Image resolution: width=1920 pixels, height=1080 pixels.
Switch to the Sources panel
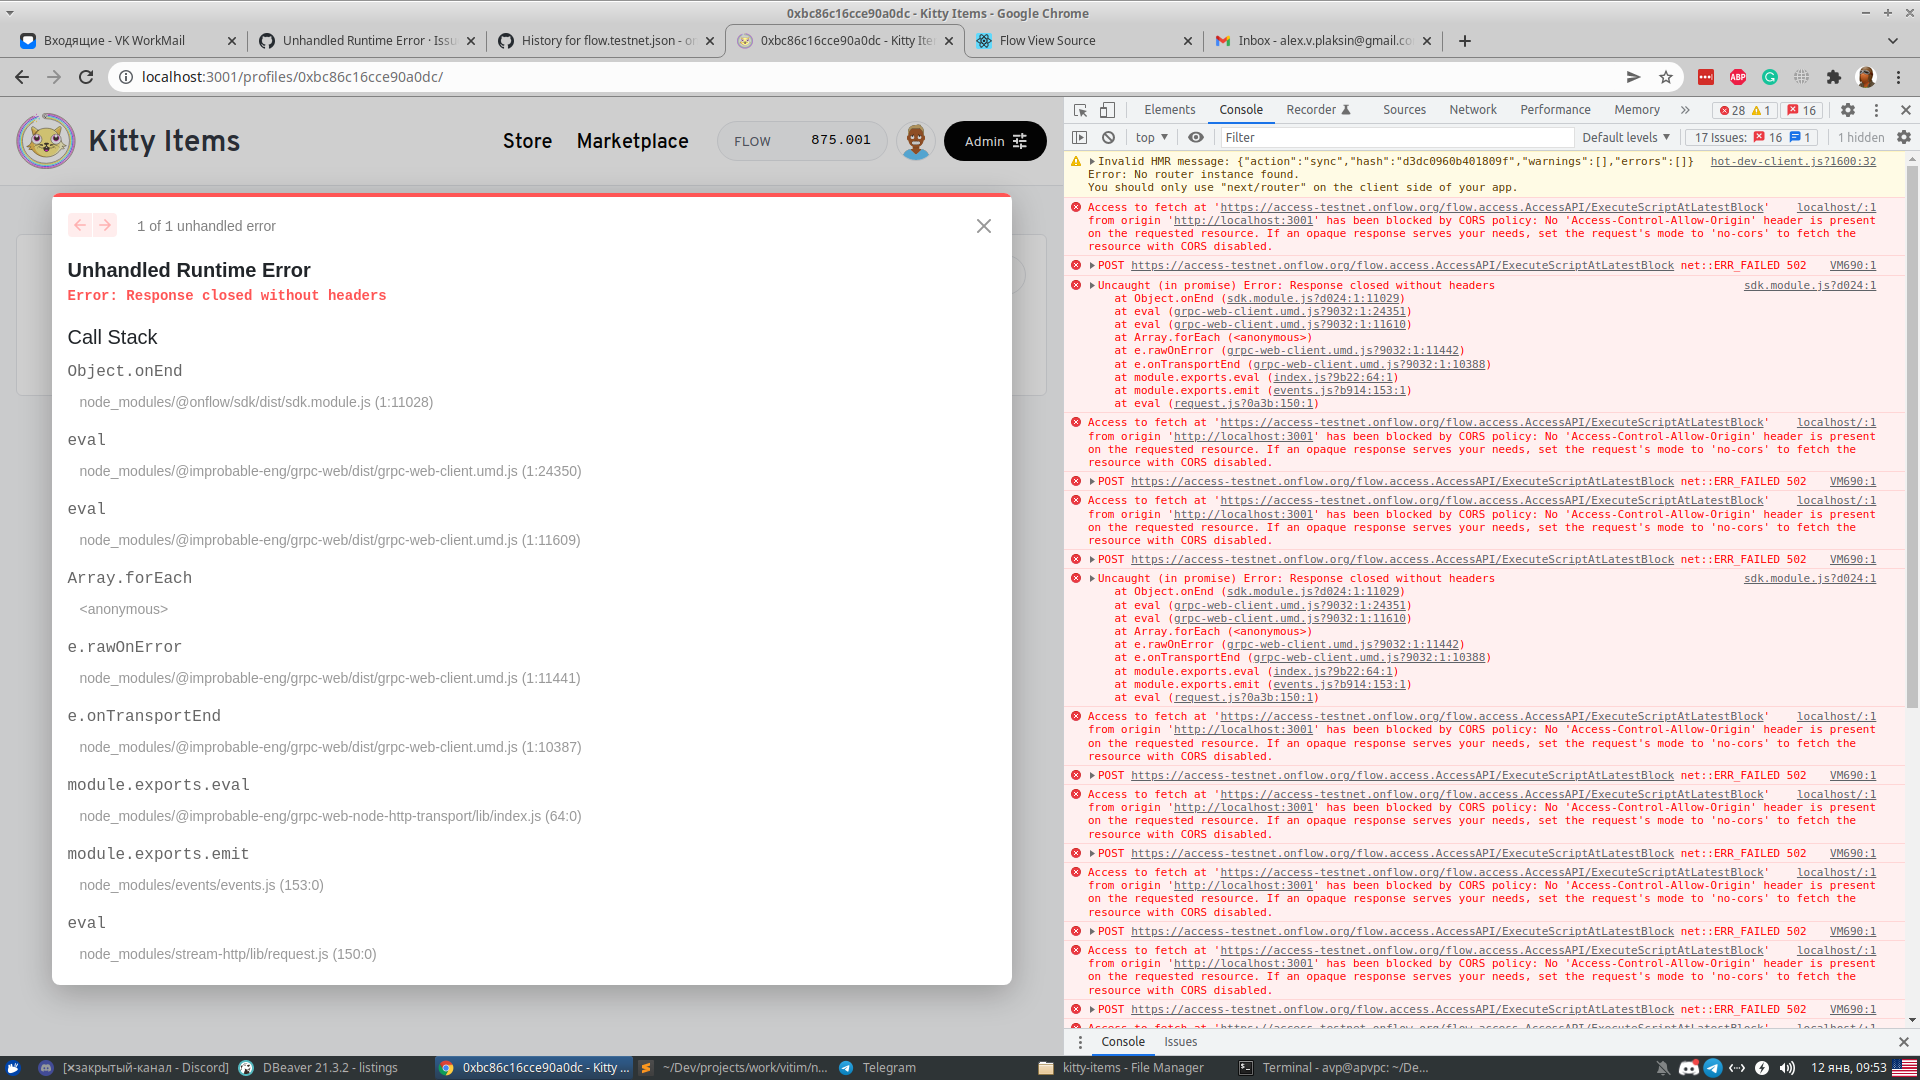(1404, 110)
